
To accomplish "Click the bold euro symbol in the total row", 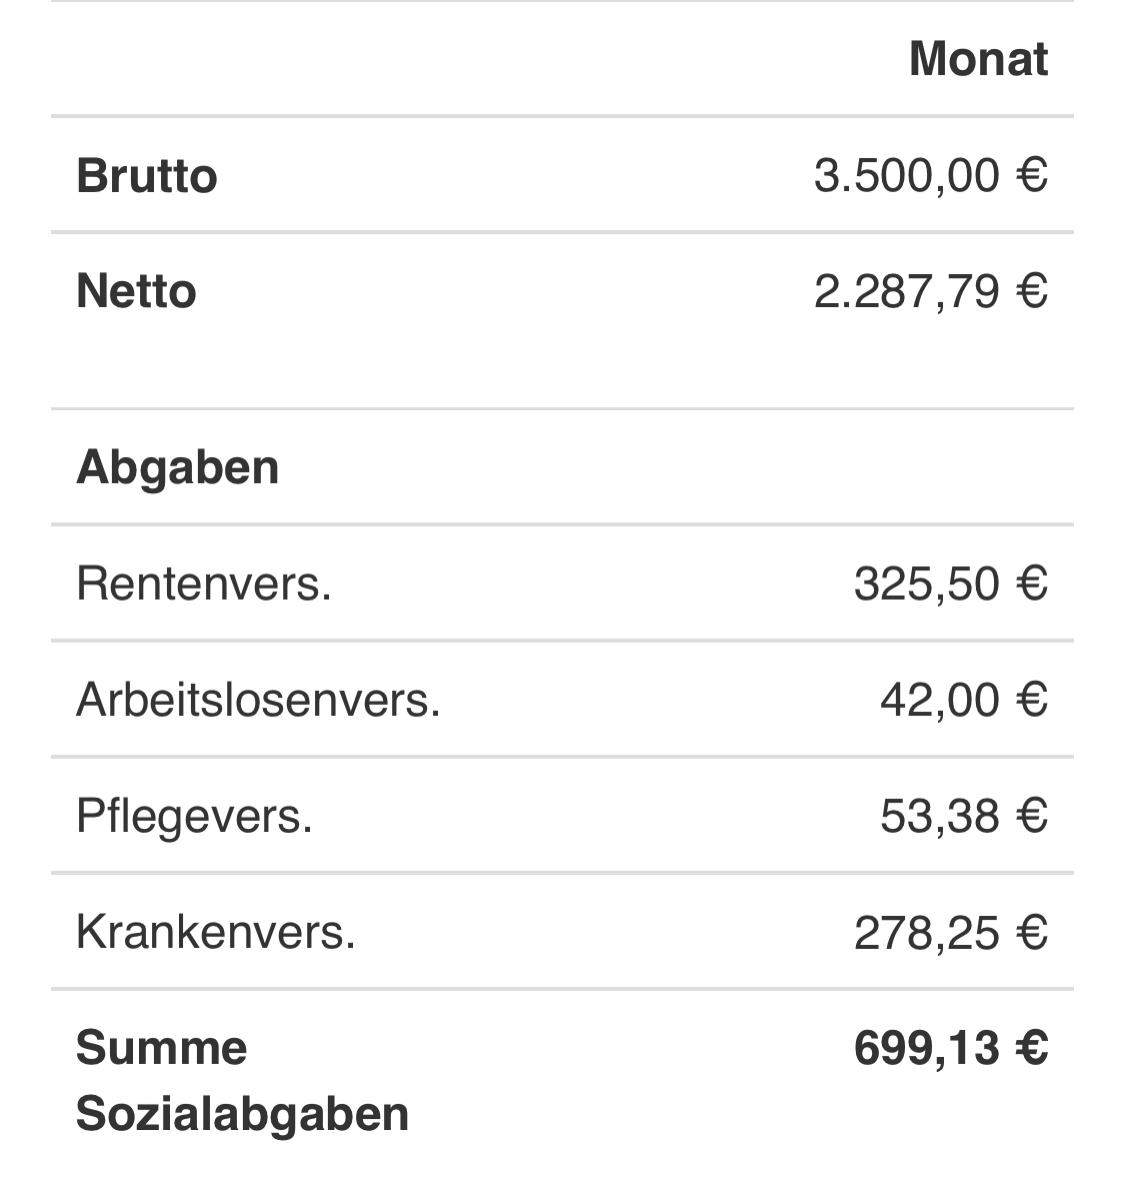I will (1032, 1048).
